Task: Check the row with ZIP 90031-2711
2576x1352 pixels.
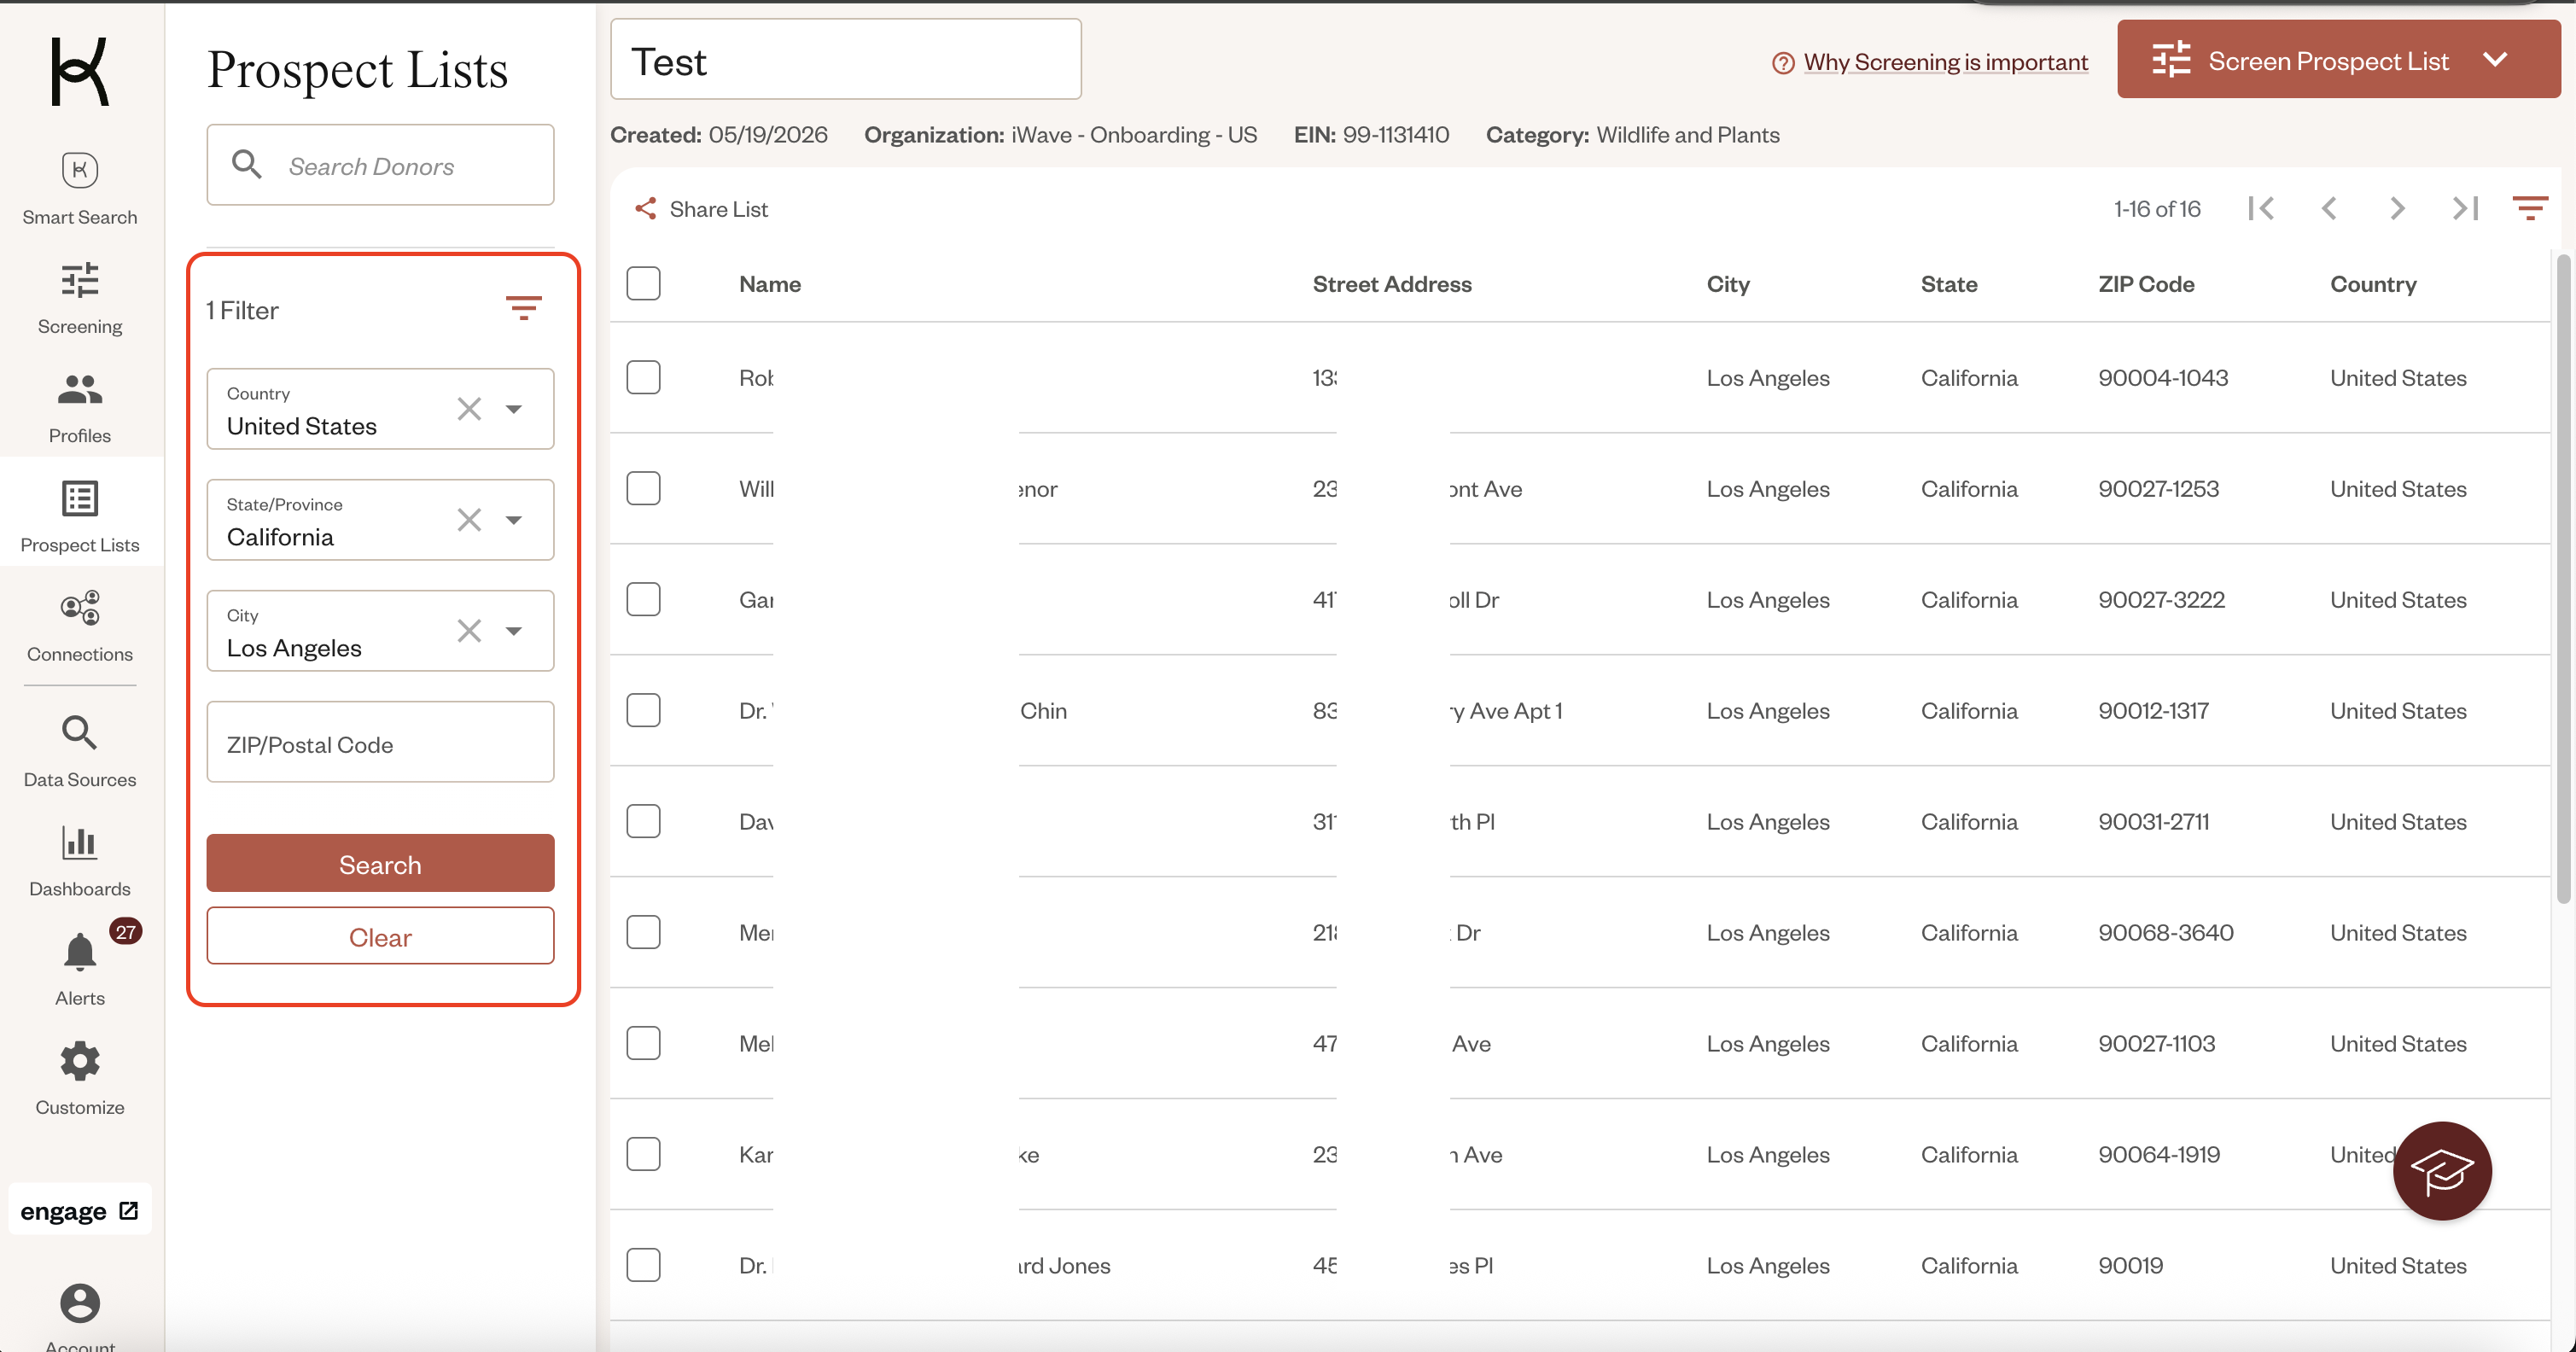Action: pos(643,821)
